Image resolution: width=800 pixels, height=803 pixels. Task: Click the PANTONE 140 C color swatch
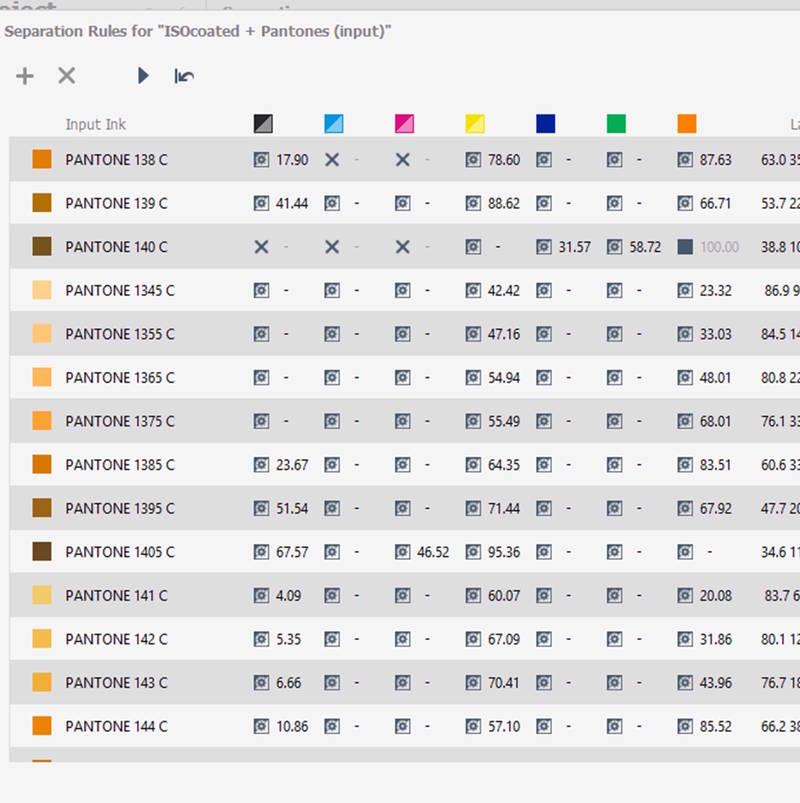point(42,246)
